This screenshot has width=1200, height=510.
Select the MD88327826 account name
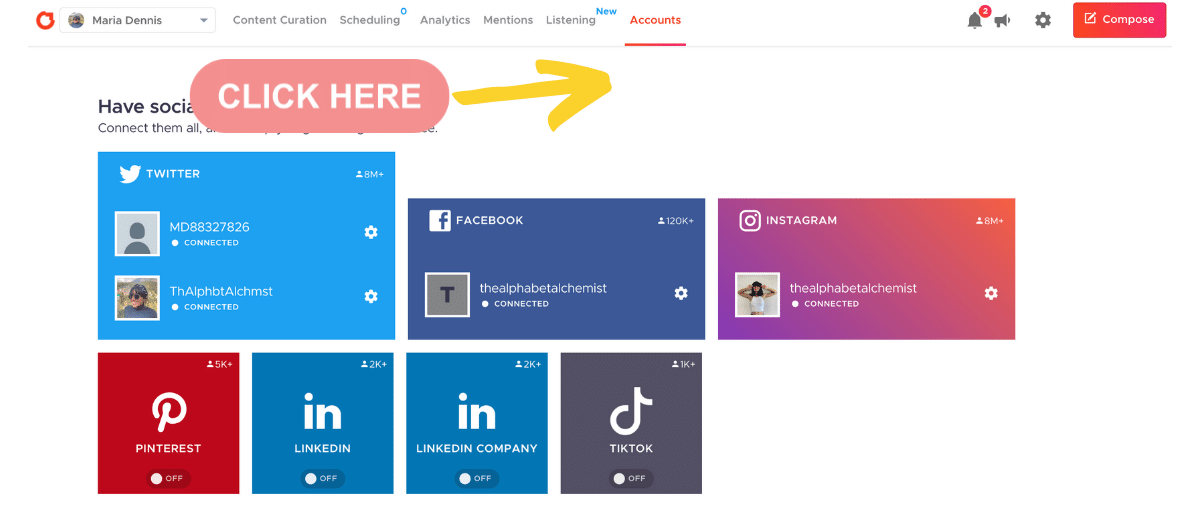coord(209,227)
